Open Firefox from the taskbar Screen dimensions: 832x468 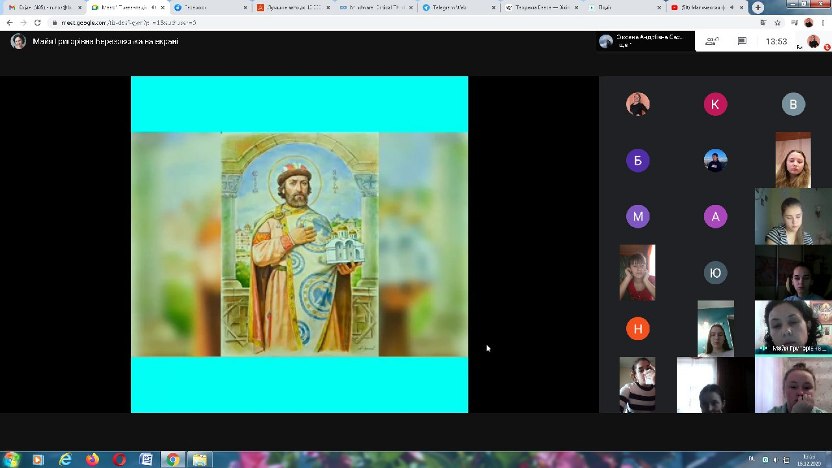93,459
